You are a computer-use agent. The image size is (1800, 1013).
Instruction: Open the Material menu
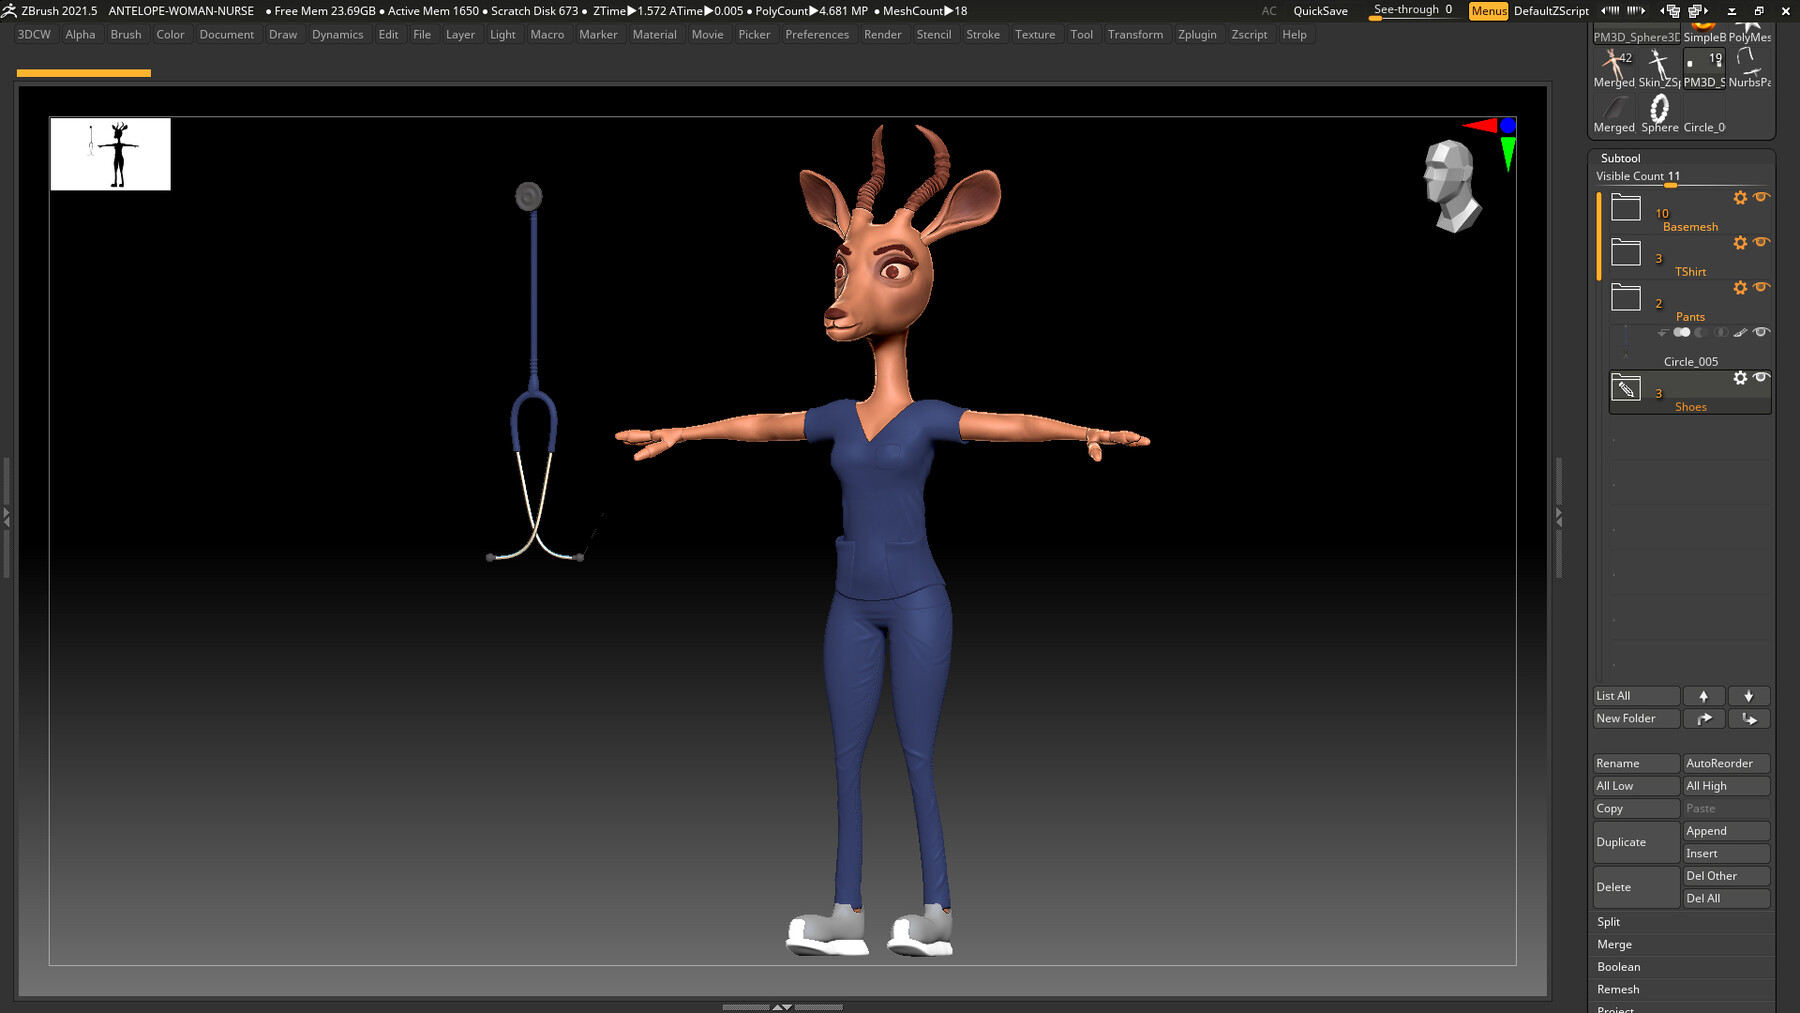655,35
